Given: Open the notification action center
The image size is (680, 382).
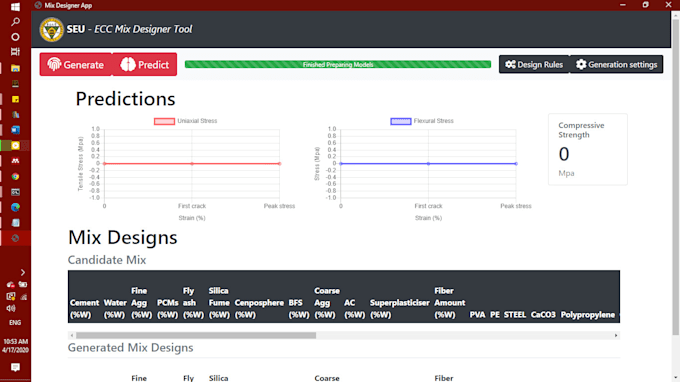Looking at the screenshot, I should tap(15, 368).
